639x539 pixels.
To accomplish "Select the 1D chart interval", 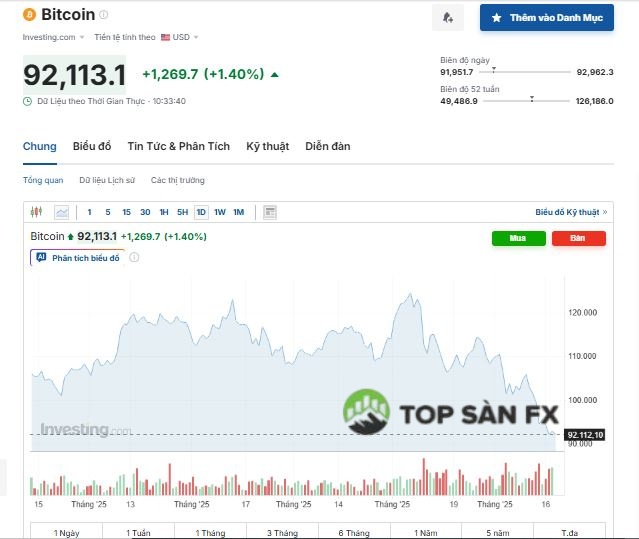I will click(201, 212).
